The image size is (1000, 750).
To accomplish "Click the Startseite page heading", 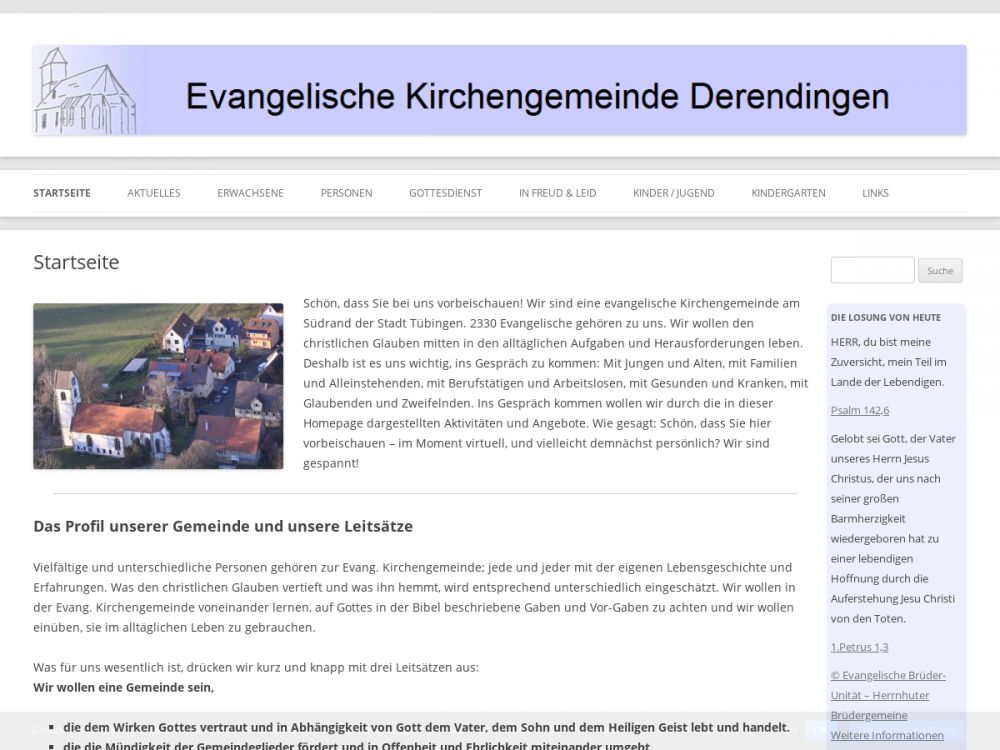I will pos(76,262).
